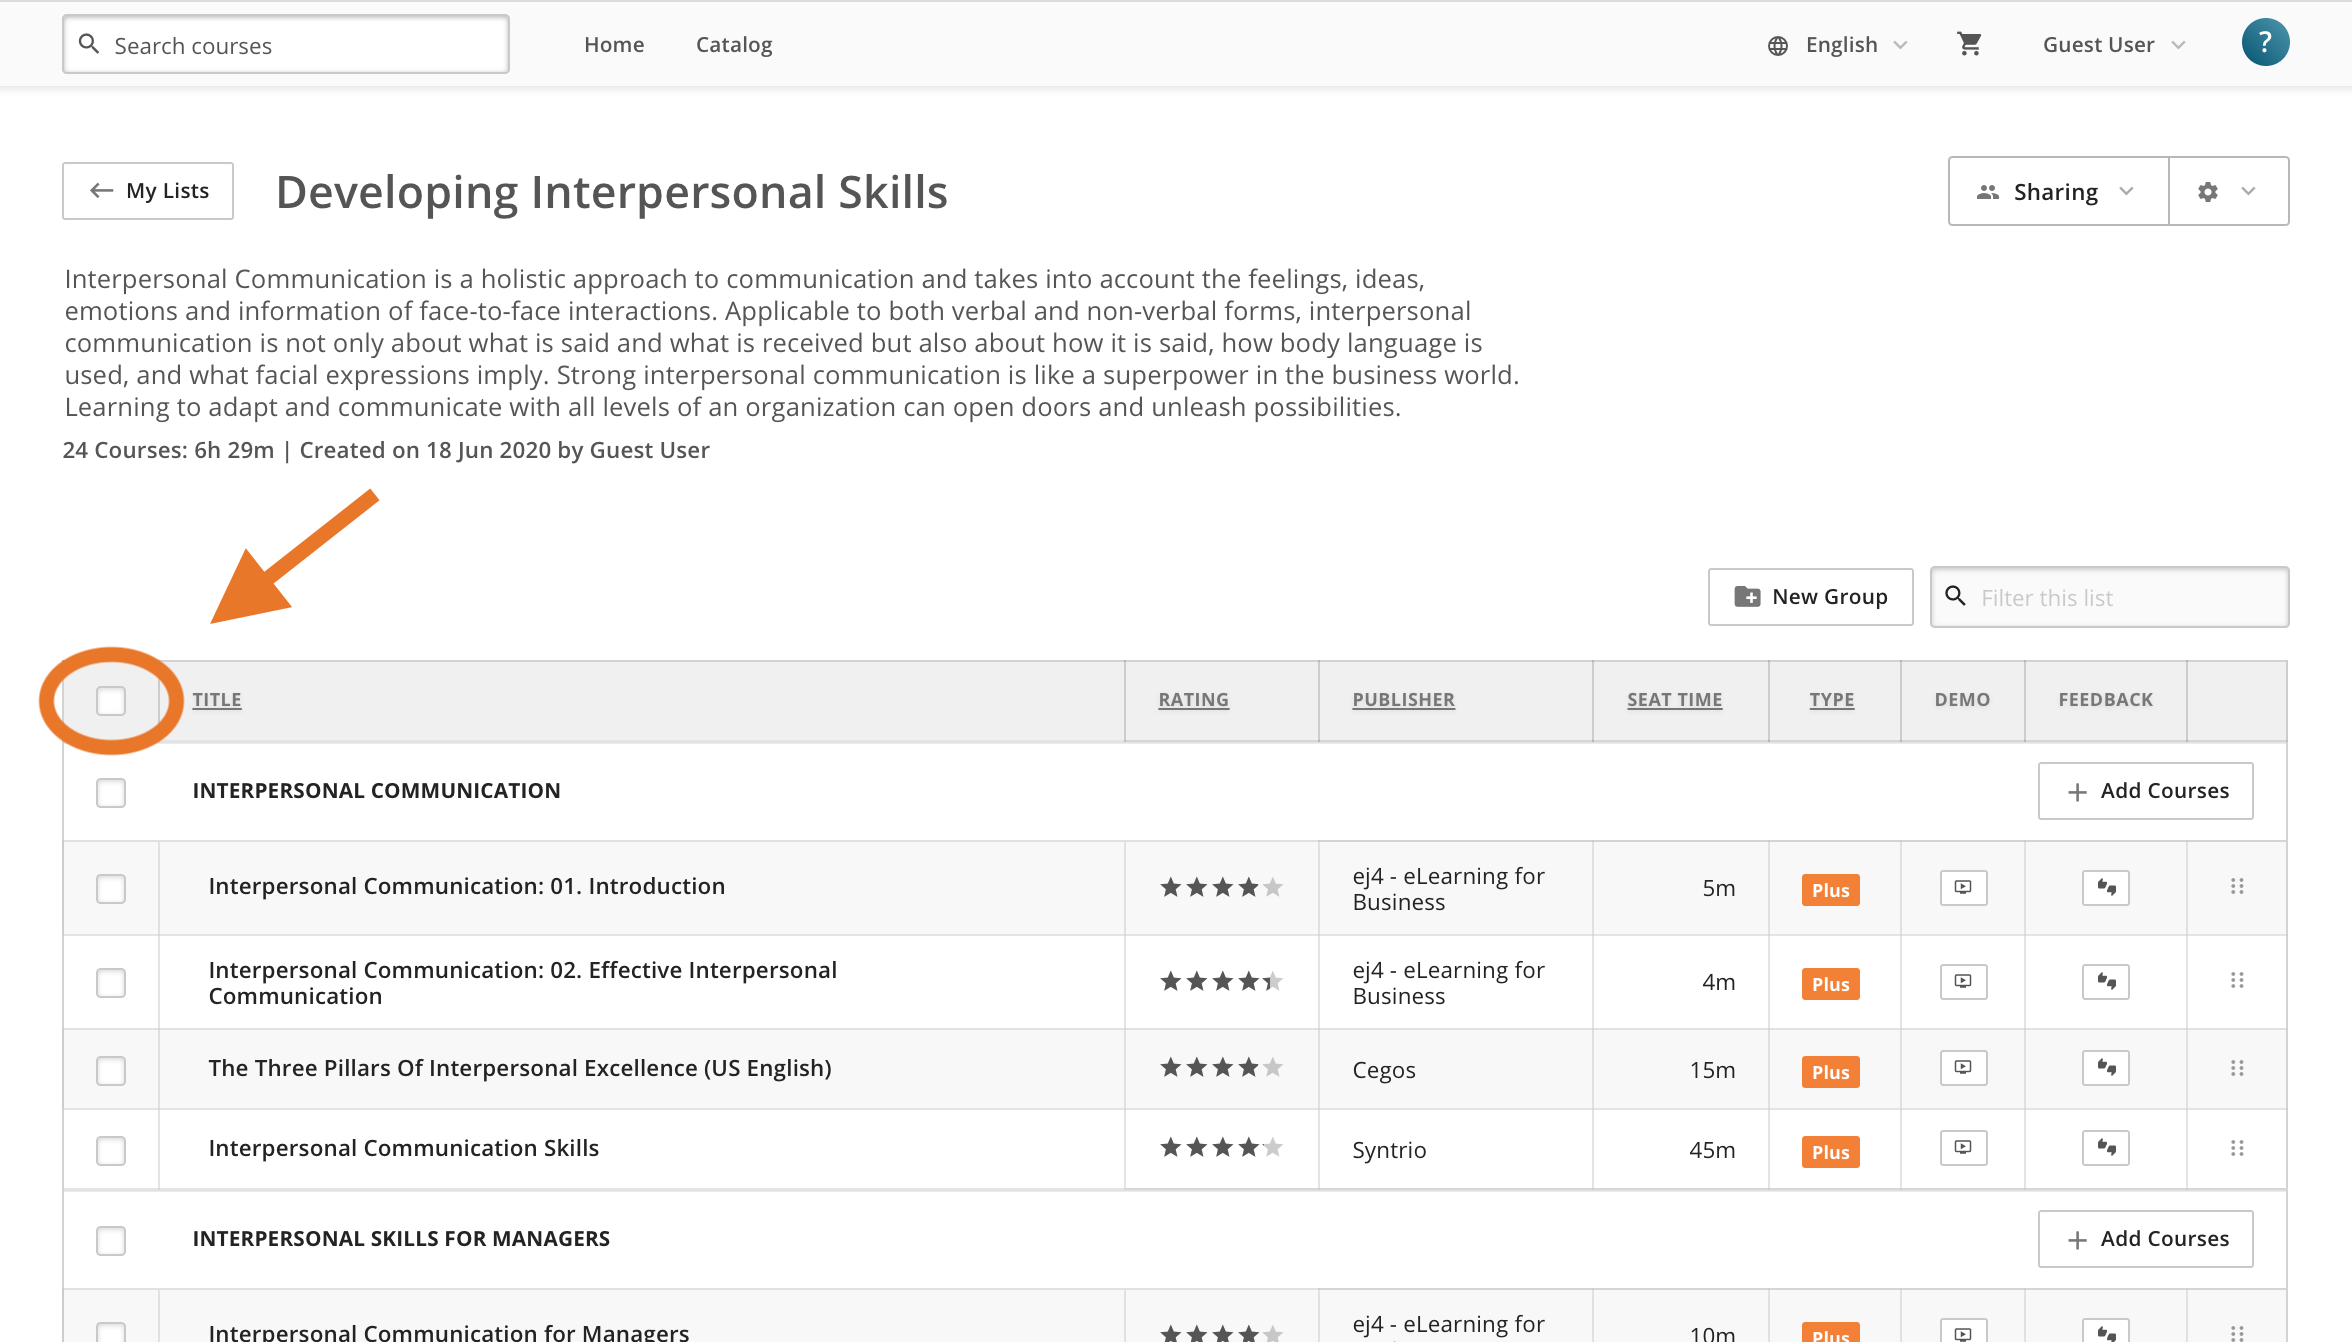Screen dimensions: 2352x1342
Task: Select checkbox for Interpersonal Communication Skills course
Action: pyautogui.click(x=111, y=1151)
